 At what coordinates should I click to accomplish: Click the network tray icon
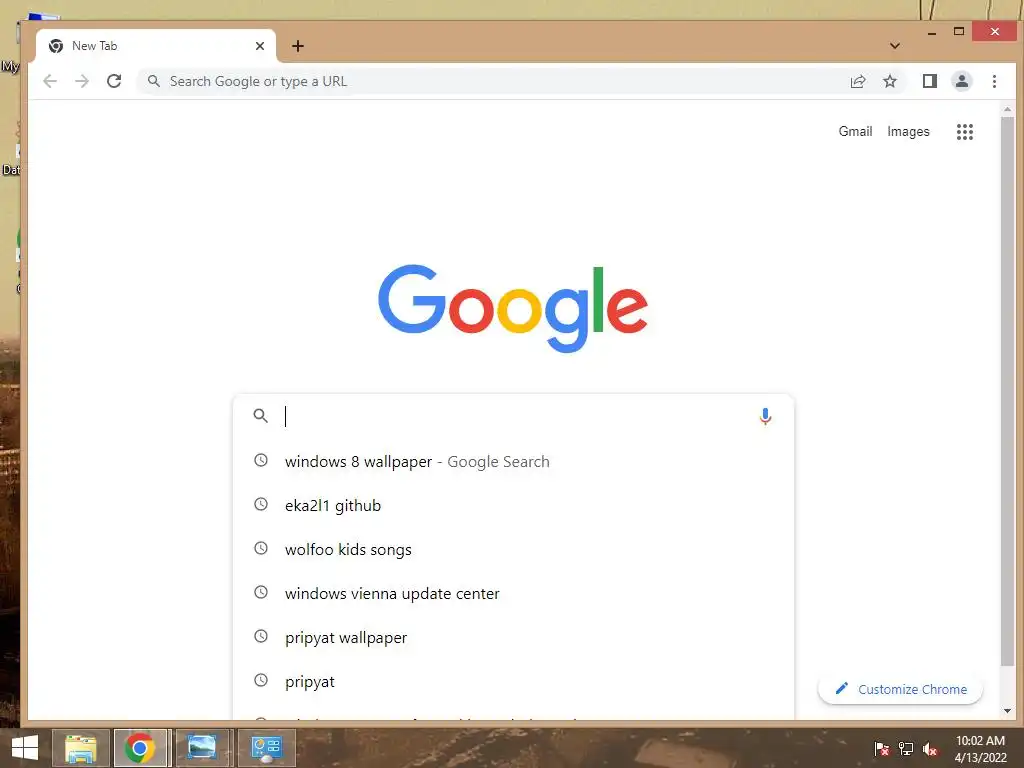point(906,748)
